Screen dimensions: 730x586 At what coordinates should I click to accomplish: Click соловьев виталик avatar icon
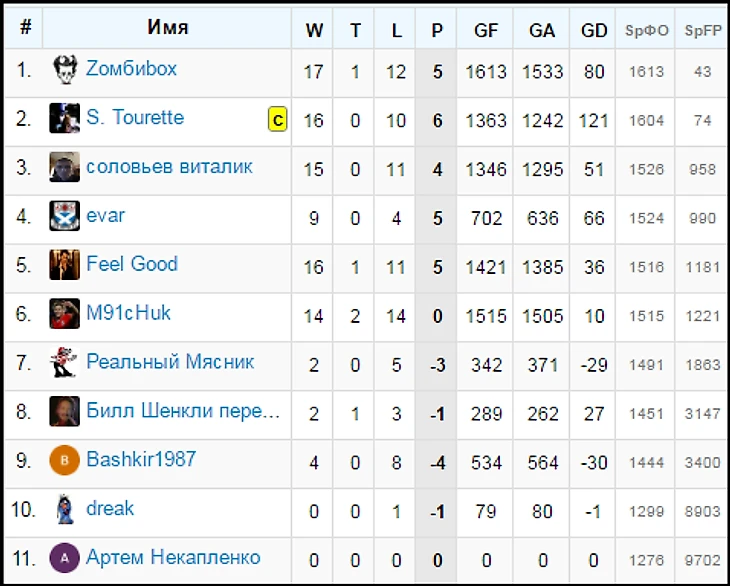tap(64, 168)
